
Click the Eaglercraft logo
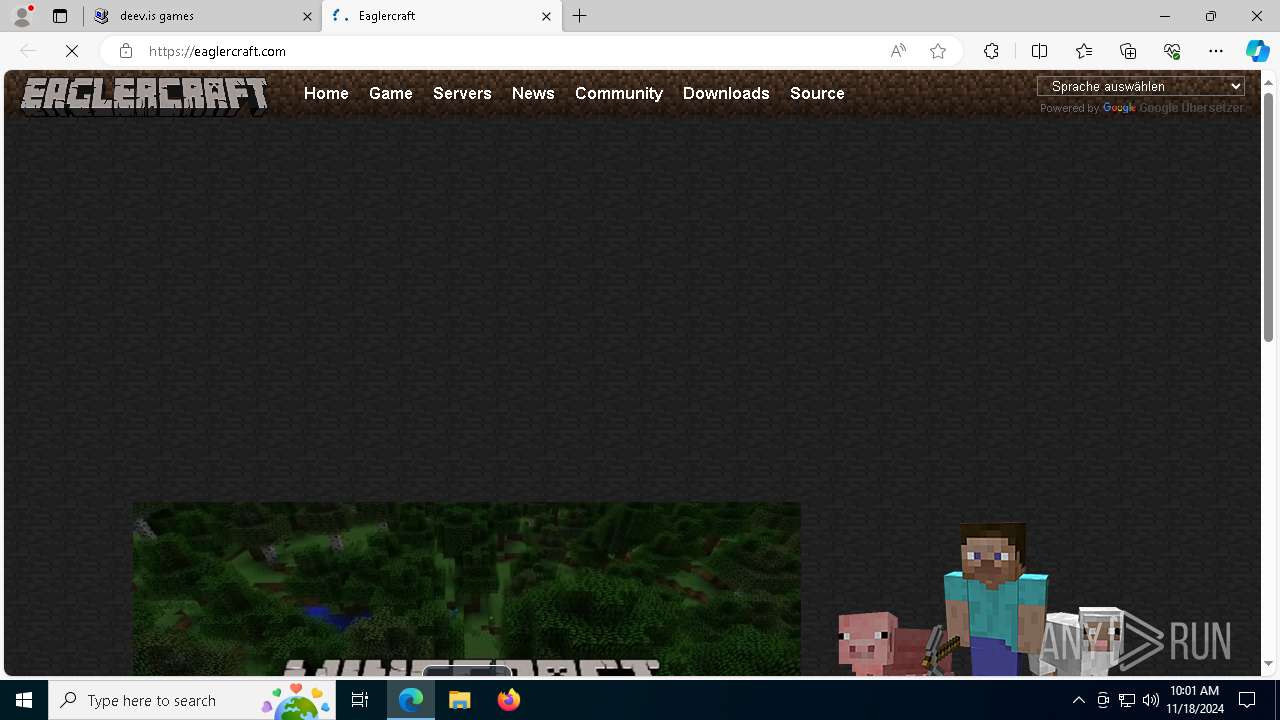pos(145,96)
